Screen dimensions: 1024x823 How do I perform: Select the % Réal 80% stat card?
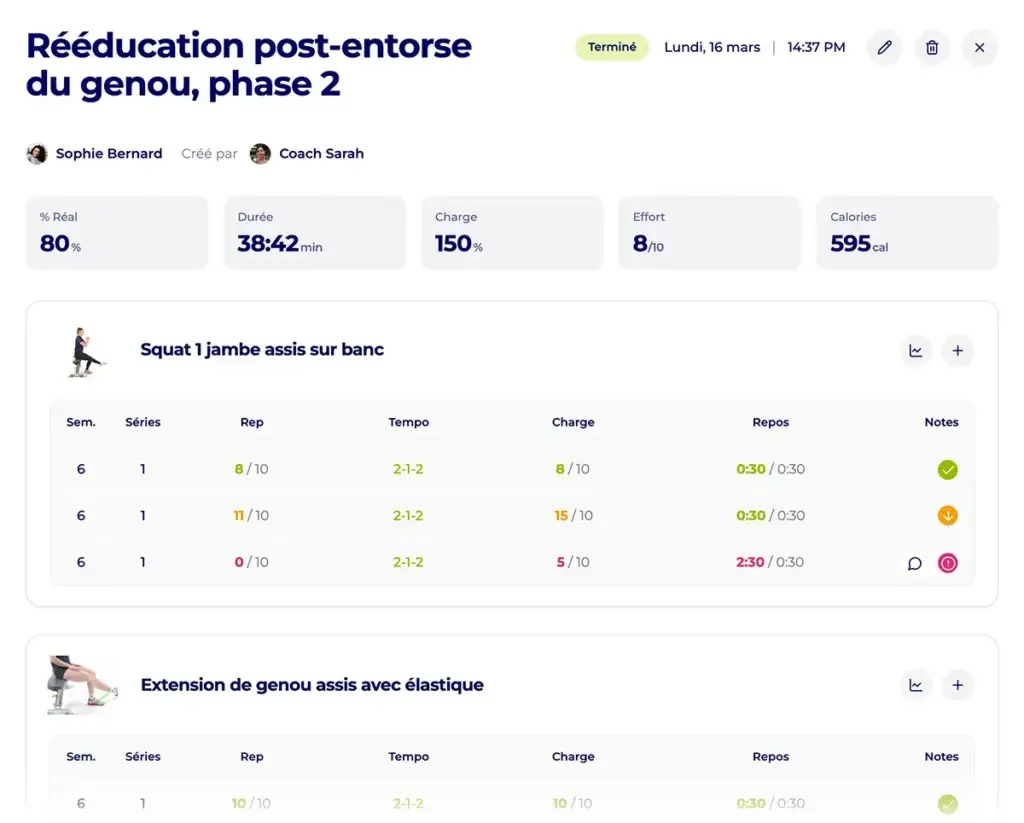point(117,233)
